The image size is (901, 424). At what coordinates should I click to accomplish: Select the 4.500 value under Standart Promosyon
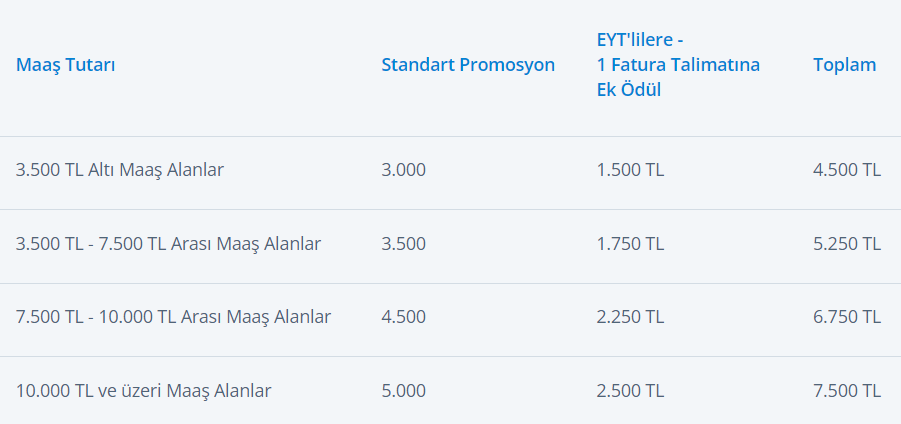[x=403, y=317]
